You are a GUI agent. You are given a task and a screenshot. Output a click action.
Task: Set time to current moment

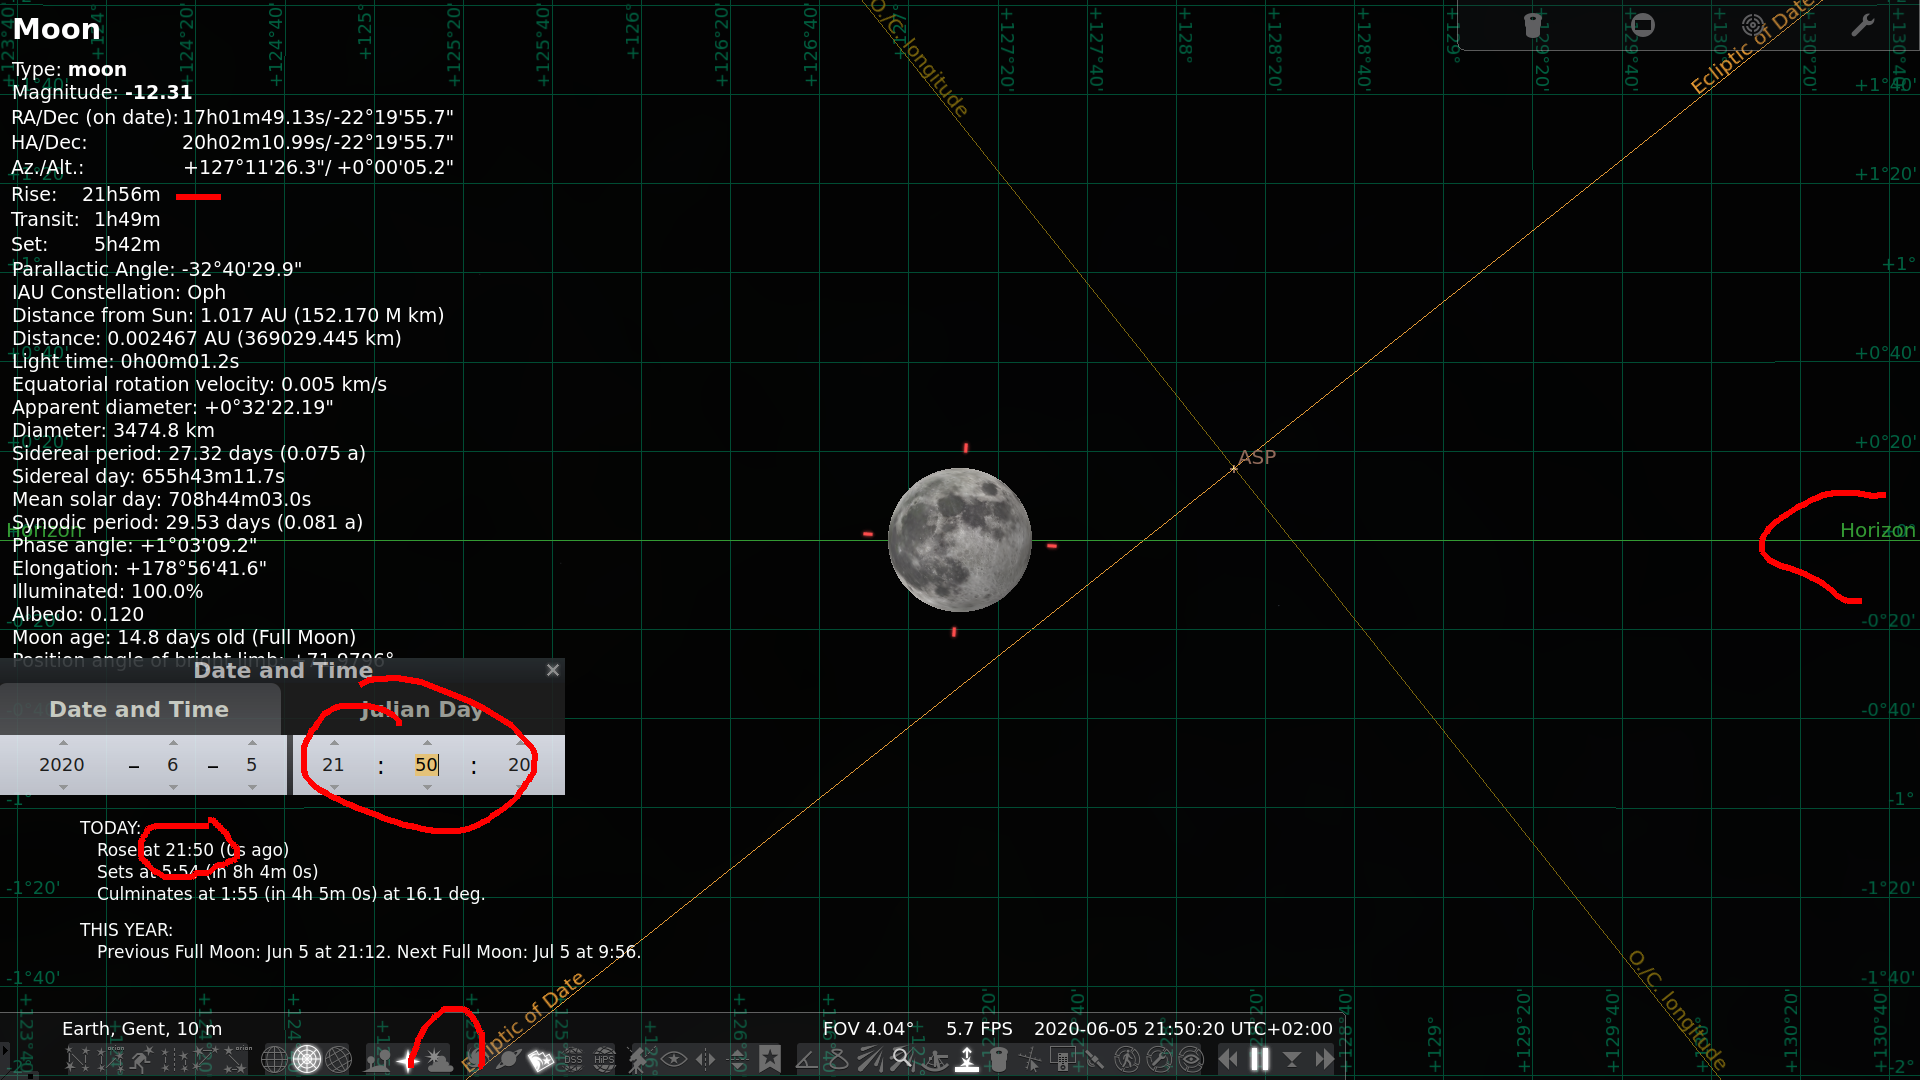(x=1292, y=1060)
